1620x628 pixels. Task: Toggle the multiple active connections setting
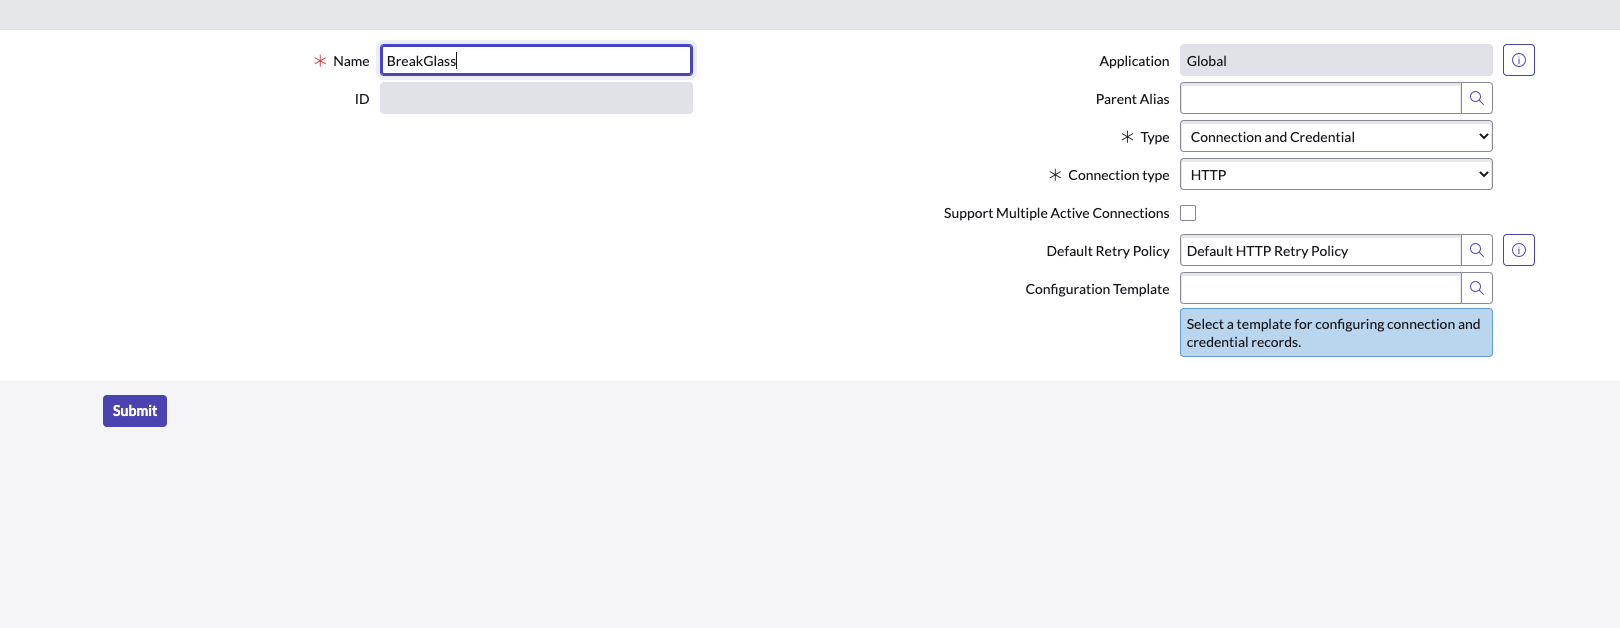click(x=1188, y=212)
